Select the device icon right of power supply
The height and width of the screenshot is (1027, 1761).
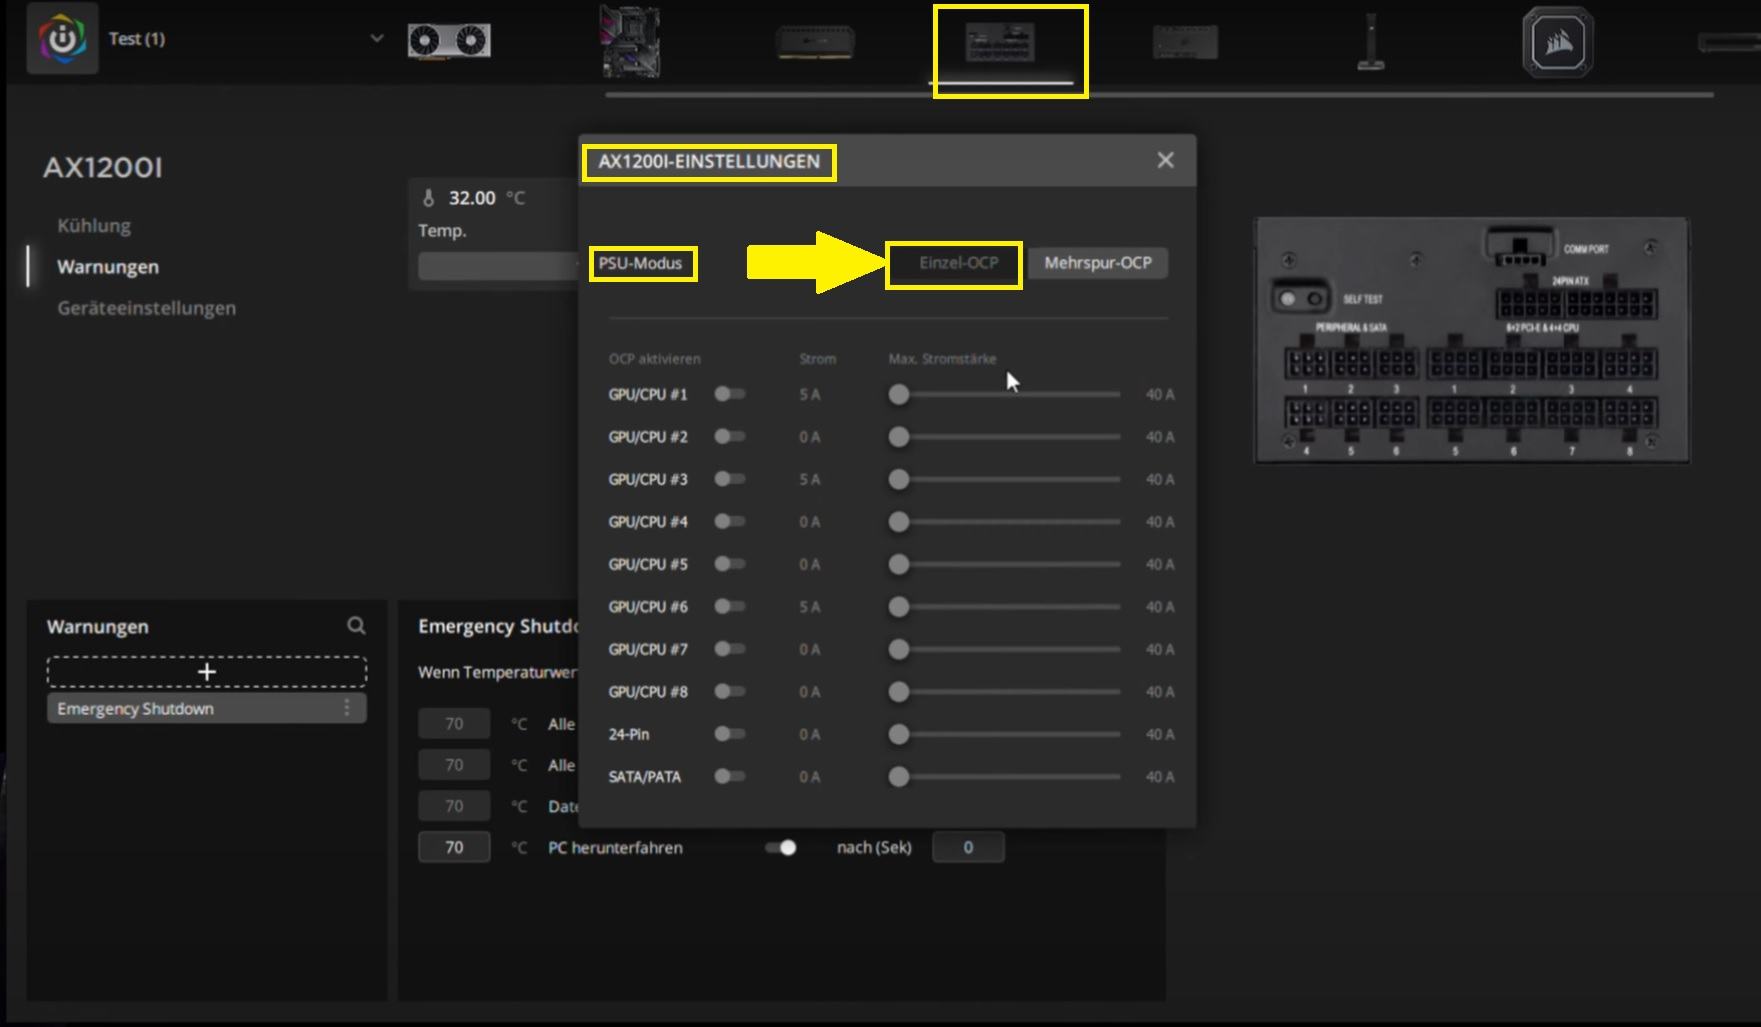pyautogui.click(x=1185, y=43)
